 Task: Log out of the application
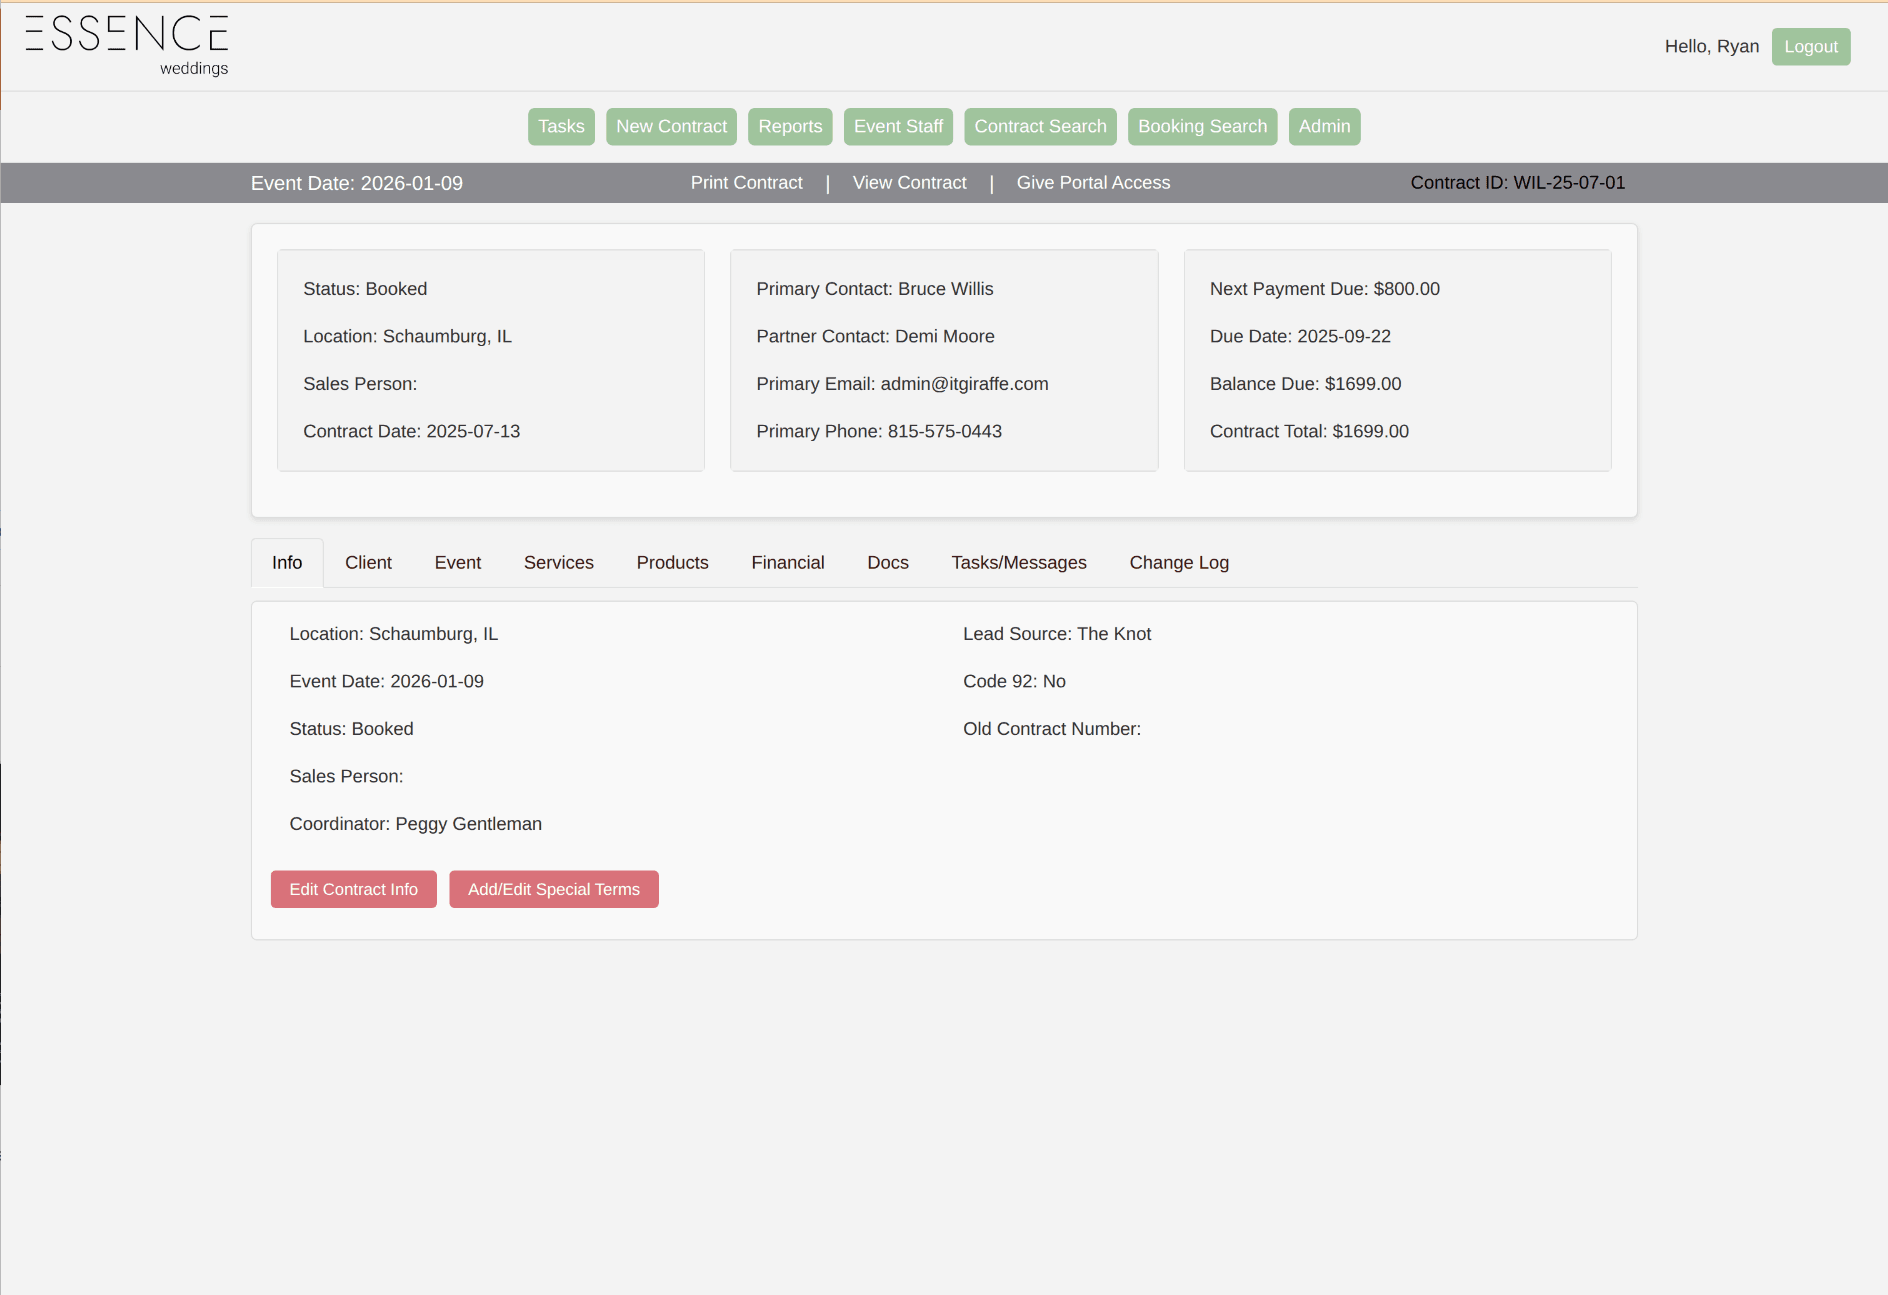coord(1811,46)
